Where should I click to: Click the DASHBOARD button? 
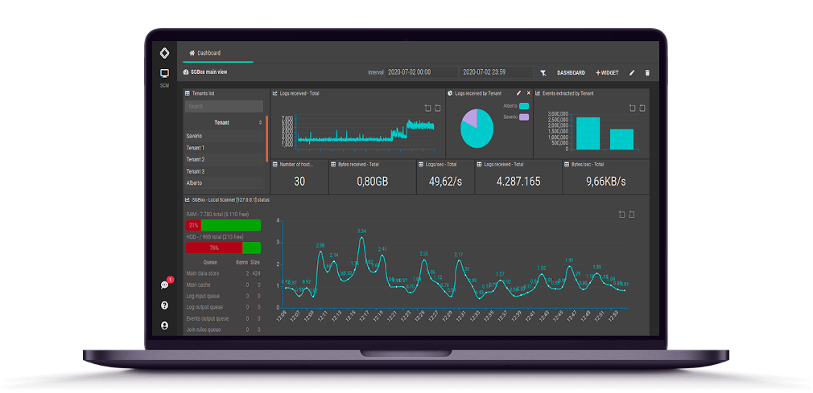tap(571, 73)
